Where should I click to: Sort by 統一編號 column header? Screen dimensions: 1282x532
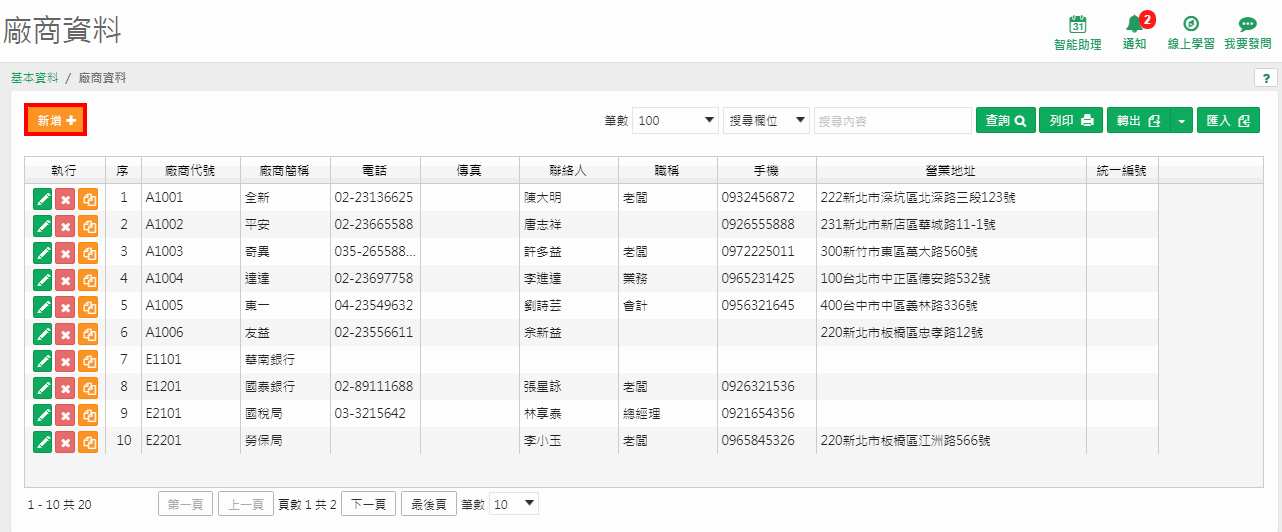(1122, 170)
